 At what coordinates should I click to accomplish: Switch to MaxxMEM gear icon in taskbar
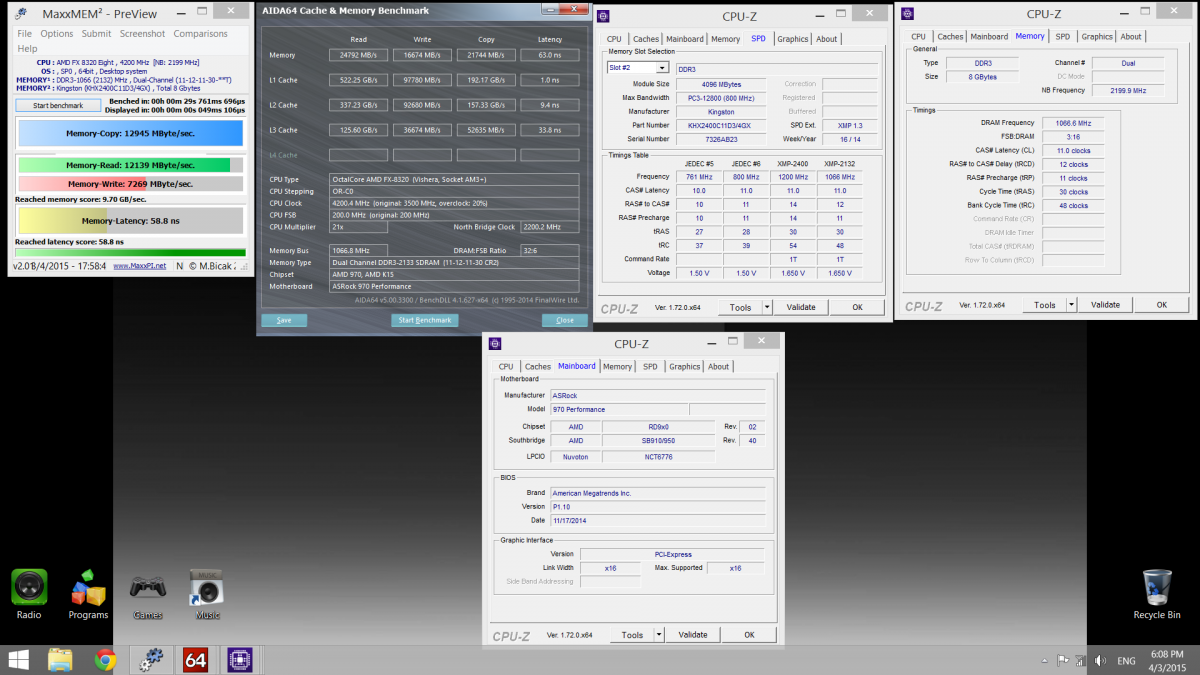point(151,660)
